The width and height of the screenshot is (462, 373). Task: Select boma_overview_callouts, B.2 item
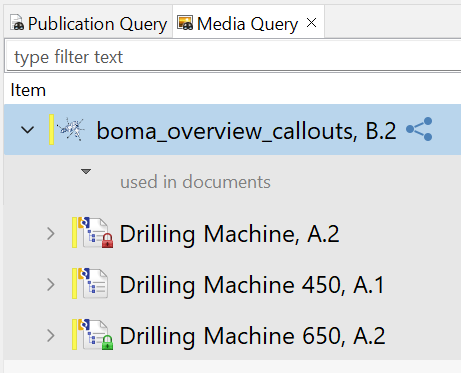(246, 131)
